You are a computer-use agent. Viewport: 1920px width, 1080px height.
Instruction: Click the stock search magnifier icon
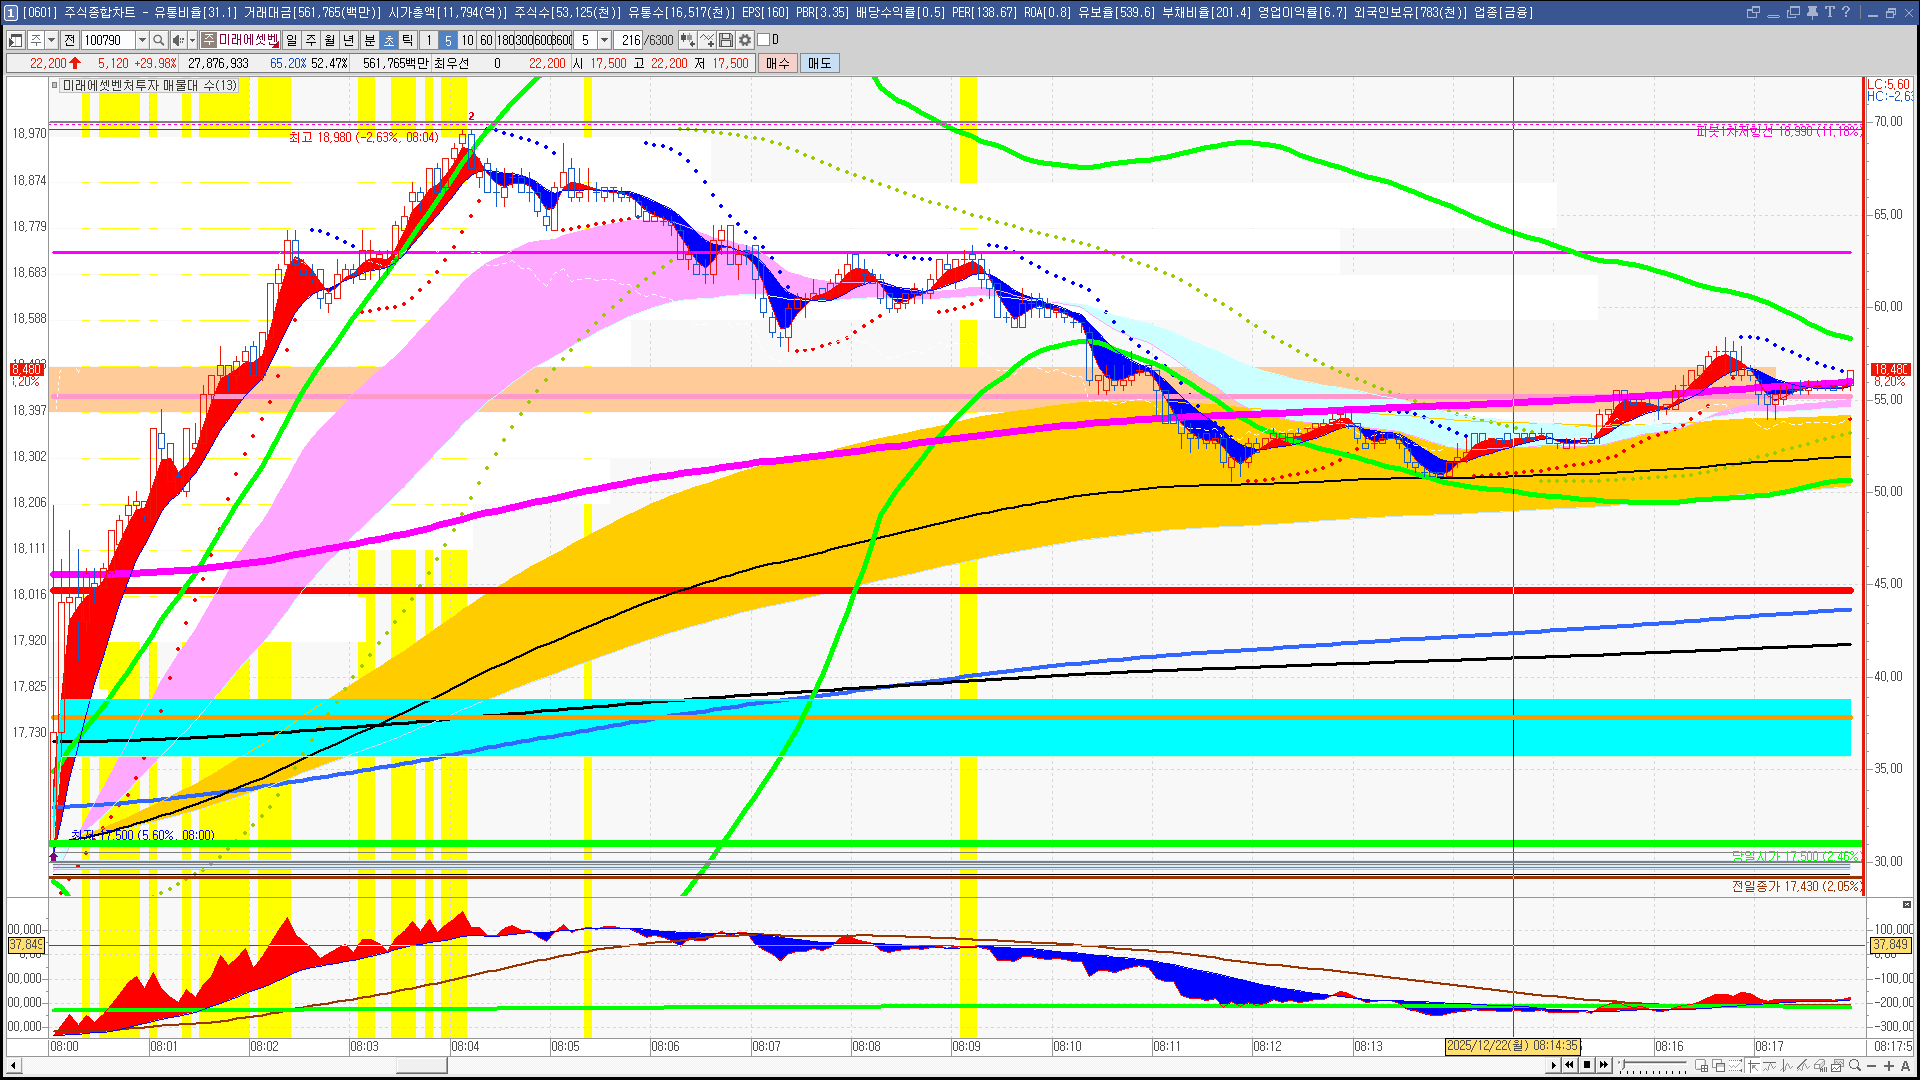point(158,40)
